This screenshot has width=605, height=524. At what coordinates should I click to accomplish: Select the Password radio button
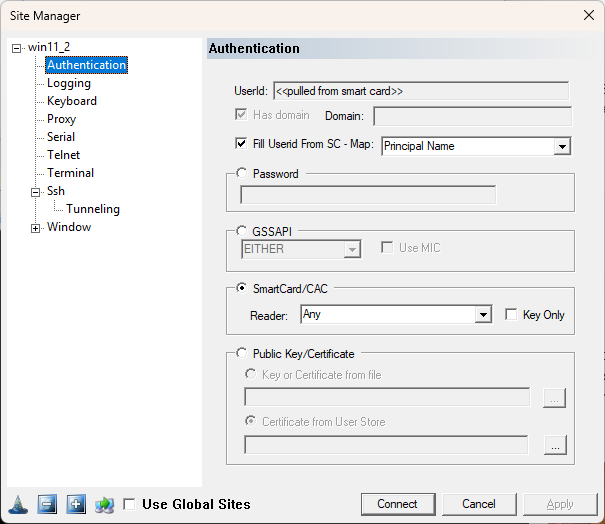click(241, 173)
